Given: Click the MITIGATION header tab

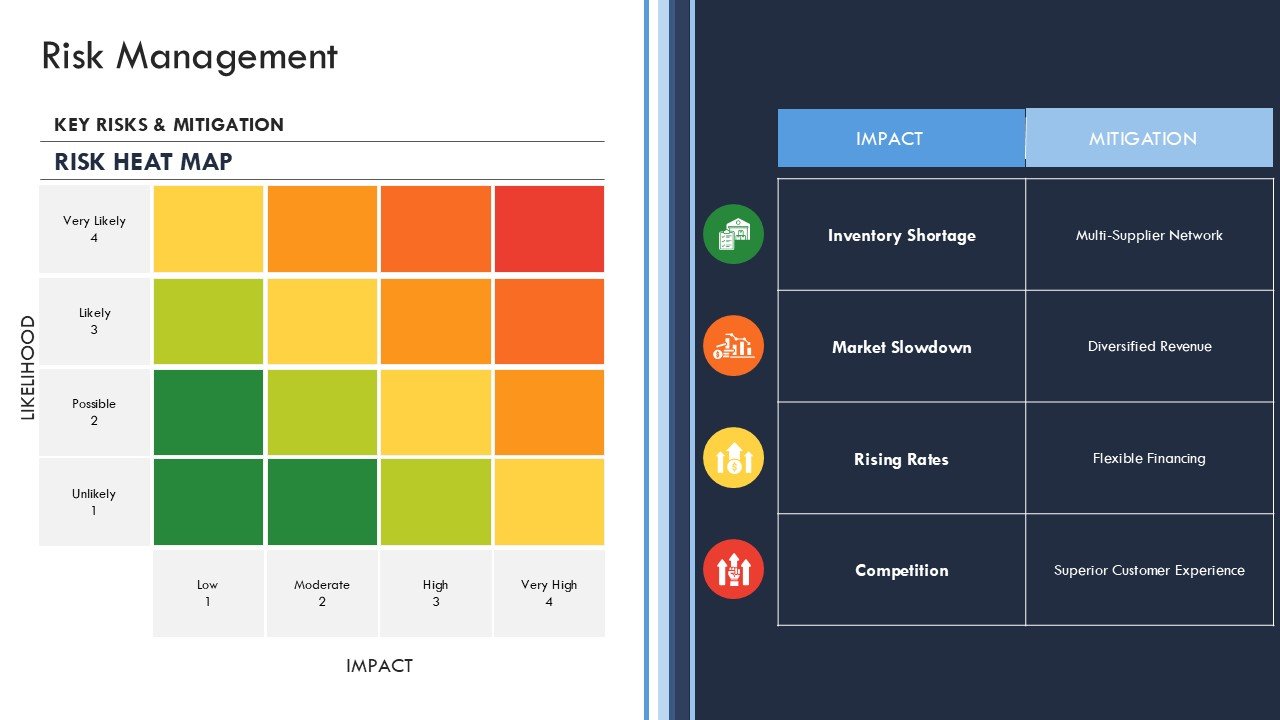Looking at the screenshot, I should point(1149,138).
